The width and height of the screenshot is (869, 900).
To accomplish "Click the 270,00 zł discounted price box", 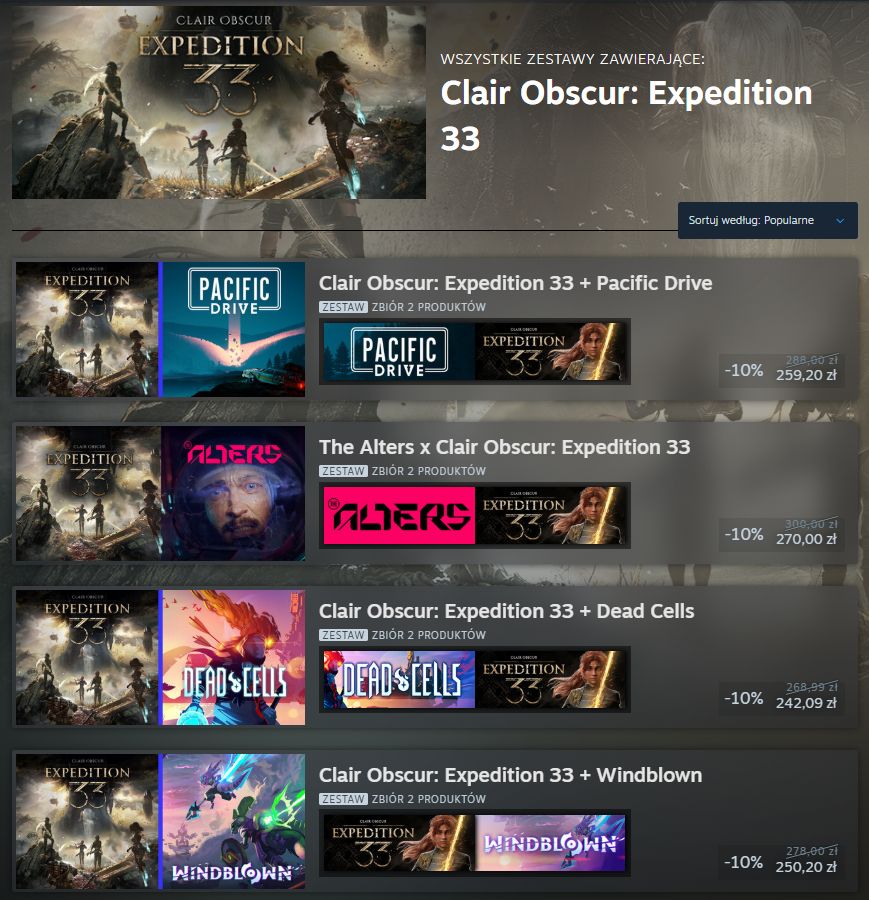I will [x=781, y=534].
